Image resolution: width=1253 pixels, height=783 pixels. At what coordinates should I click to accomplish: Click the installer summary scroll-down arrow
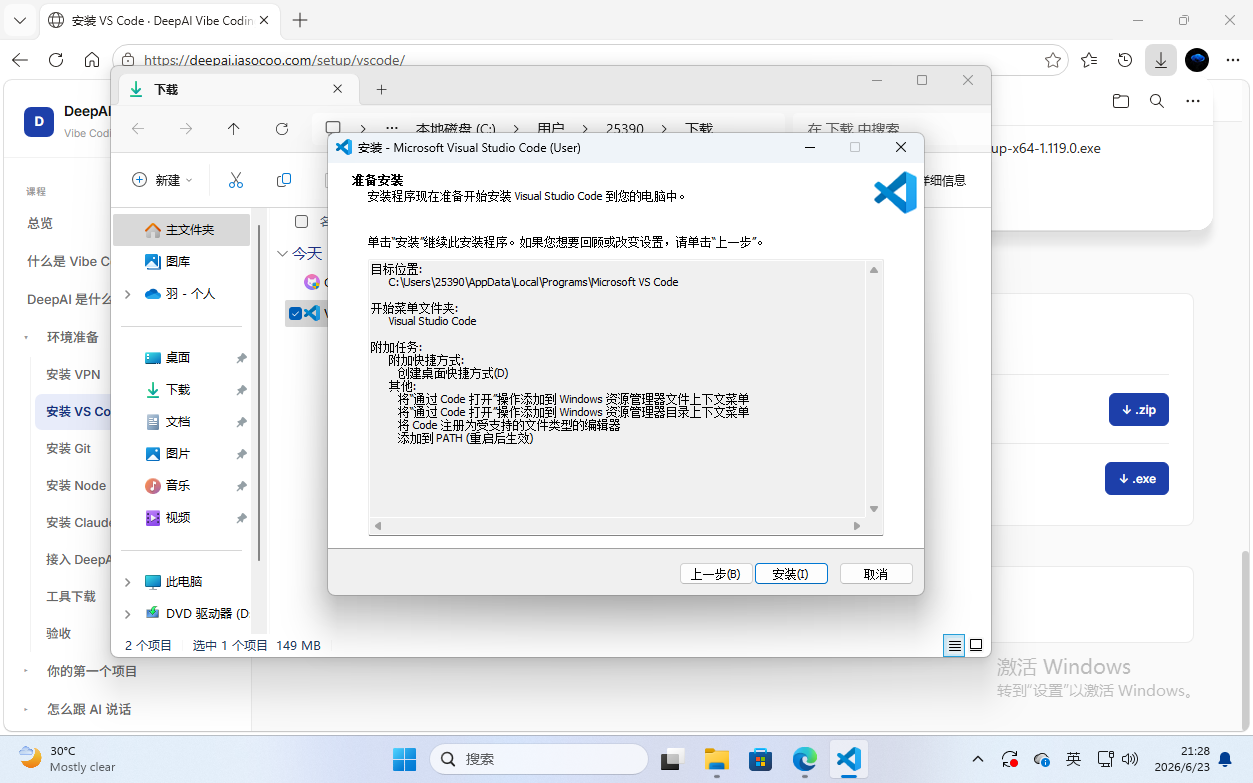(874, 509)
